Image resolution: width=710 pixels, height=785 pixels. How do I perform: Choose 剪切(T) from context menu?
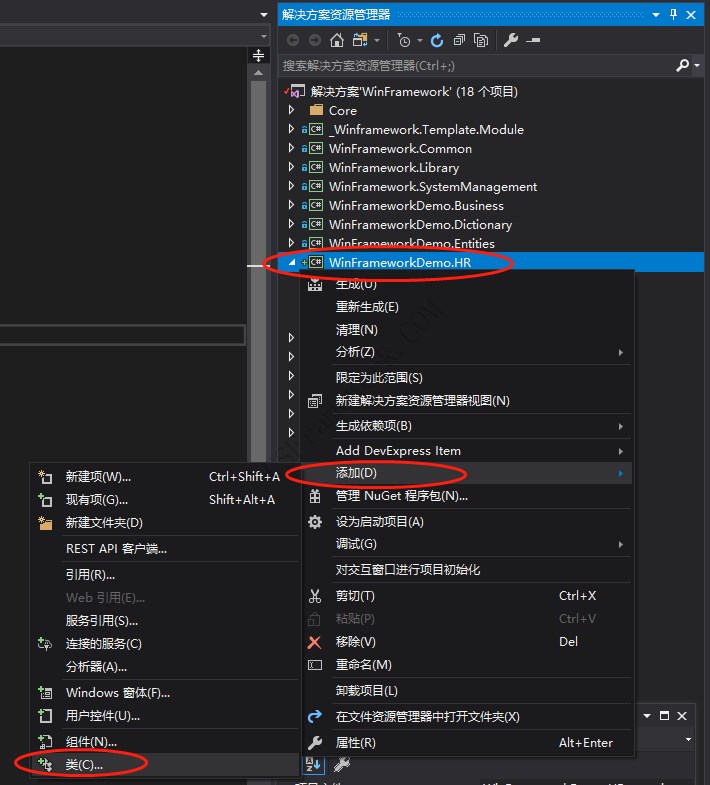467,596
